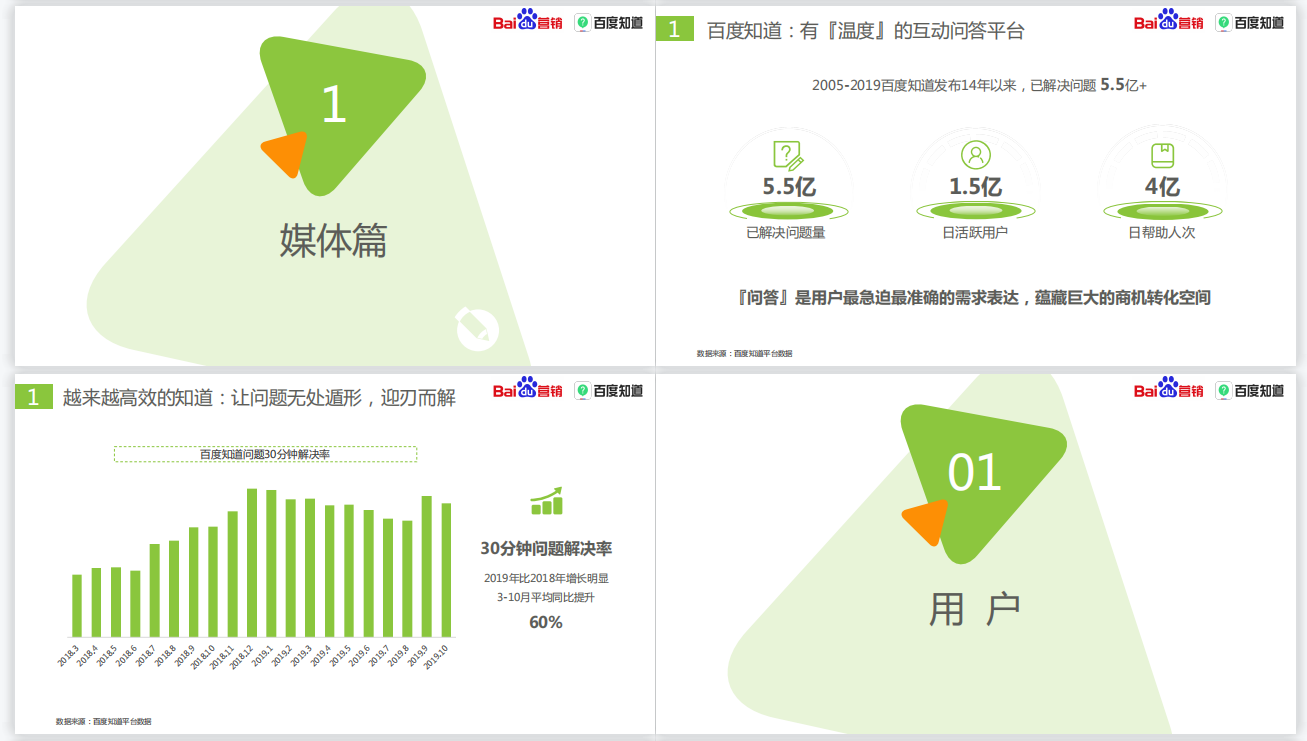Click the bar for 2019.9
This screenshot has width=1307, height=741.
coord(426,567)
